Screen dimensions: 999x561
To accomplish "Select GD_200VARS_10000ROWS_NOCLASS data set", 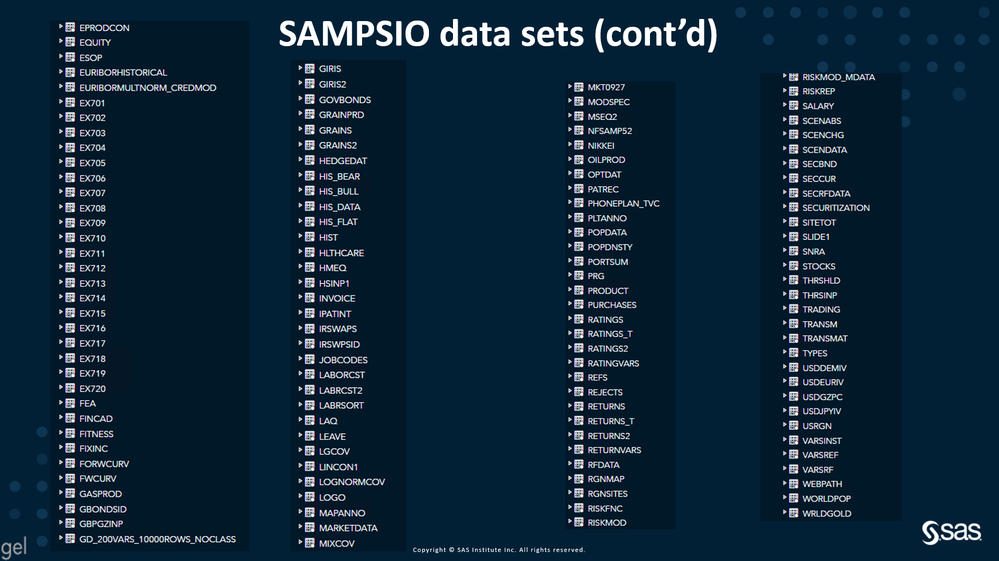I will (x=157, y=539).
